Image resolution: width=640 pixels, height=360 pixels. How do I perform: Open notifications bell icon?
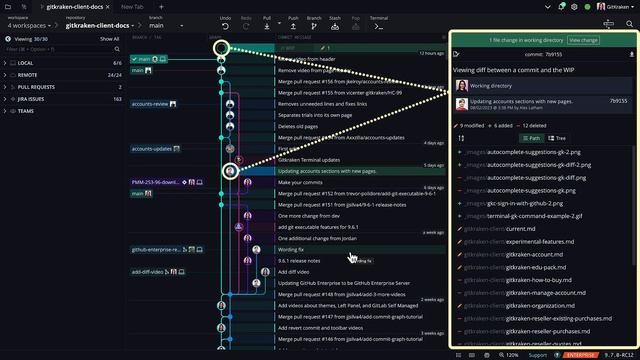click(x=561, y=7)
